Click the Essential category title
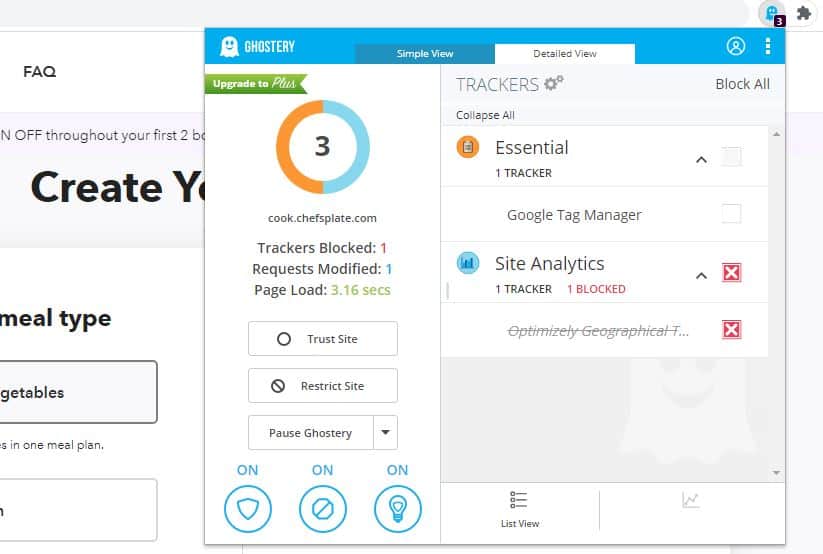823x554 pixels. [x=532, y=148]
